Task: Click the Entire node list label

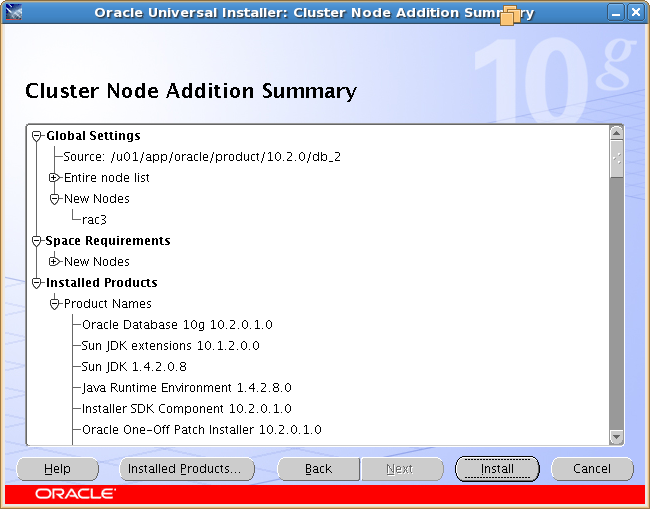Action: point(107,178)
